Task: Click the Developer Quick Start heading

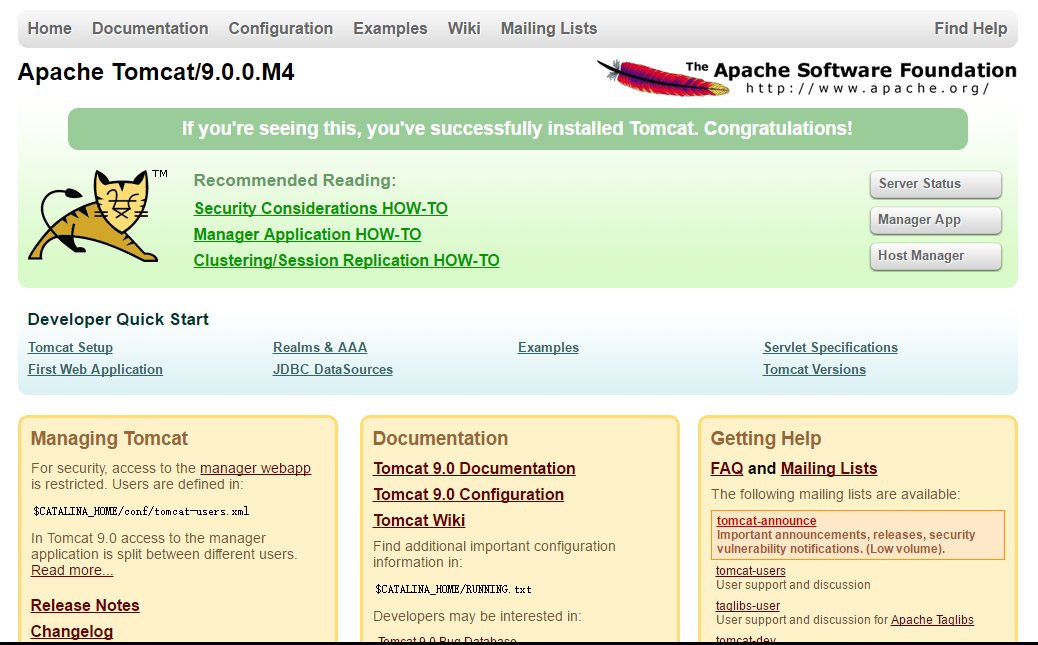Action: coord(118,319)
